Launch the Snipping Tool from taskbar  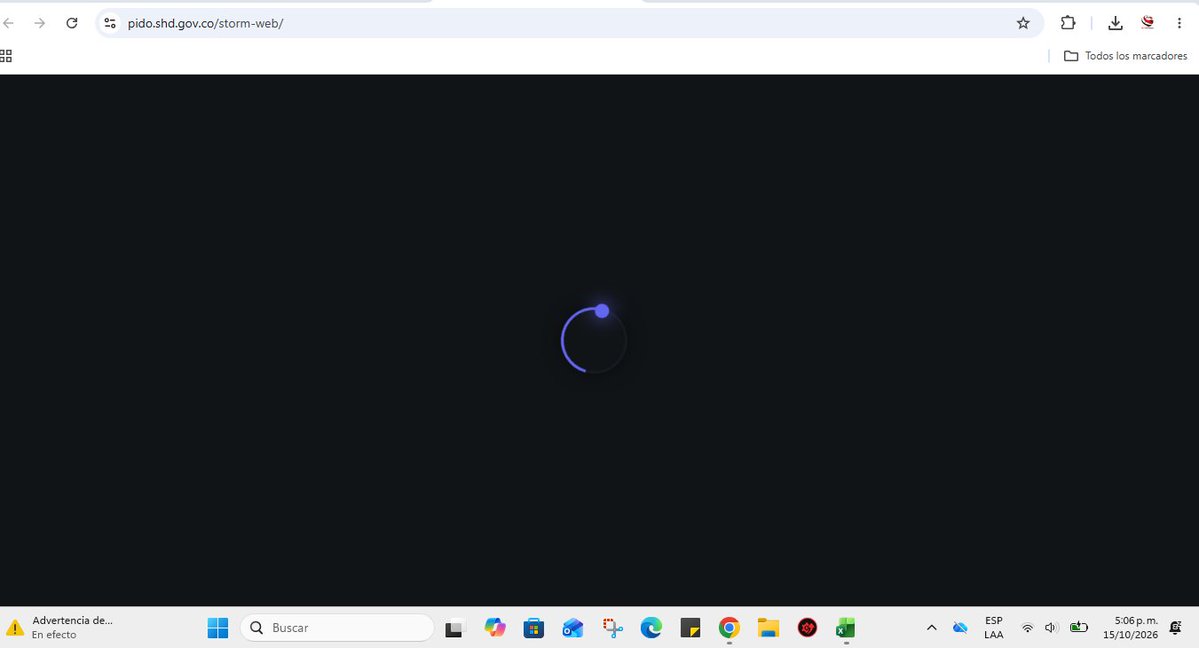(x=612, y=628)
